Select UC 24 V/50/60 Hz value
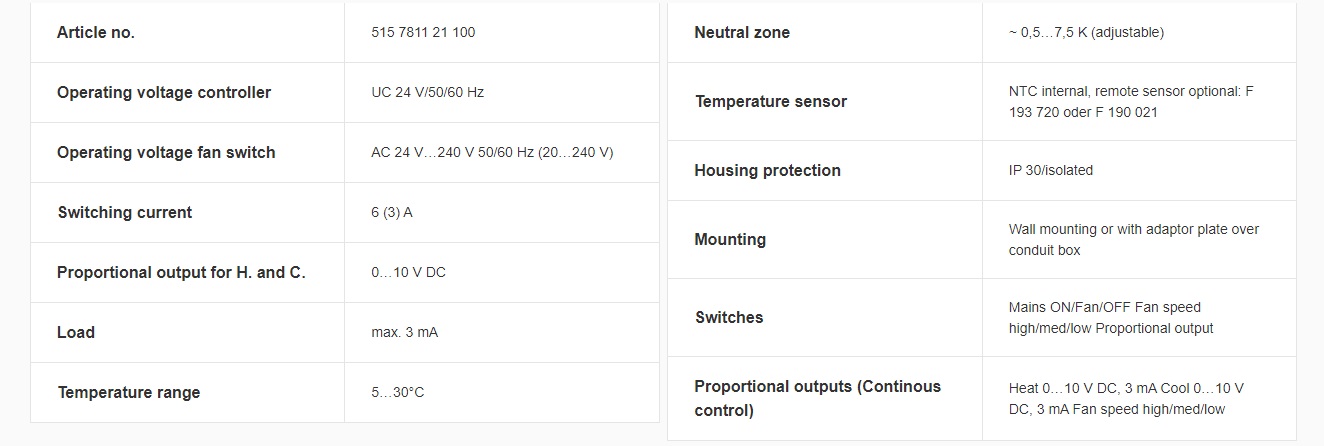 click(427, 92)
